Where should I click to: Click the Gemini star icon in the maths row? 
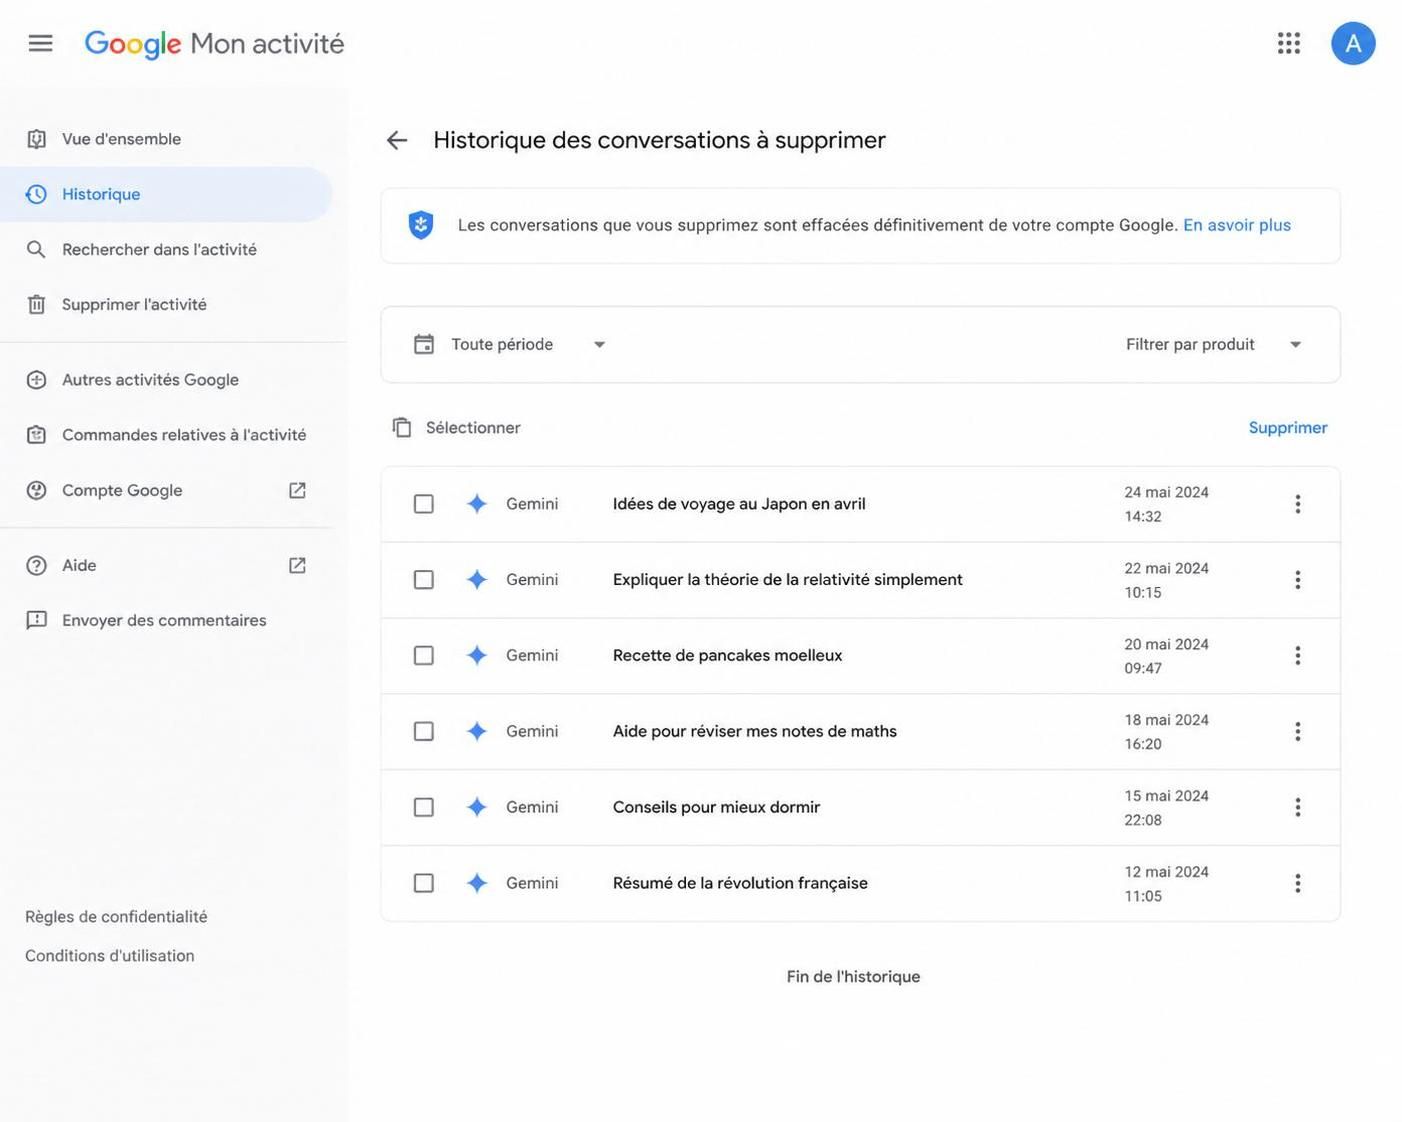477,732
